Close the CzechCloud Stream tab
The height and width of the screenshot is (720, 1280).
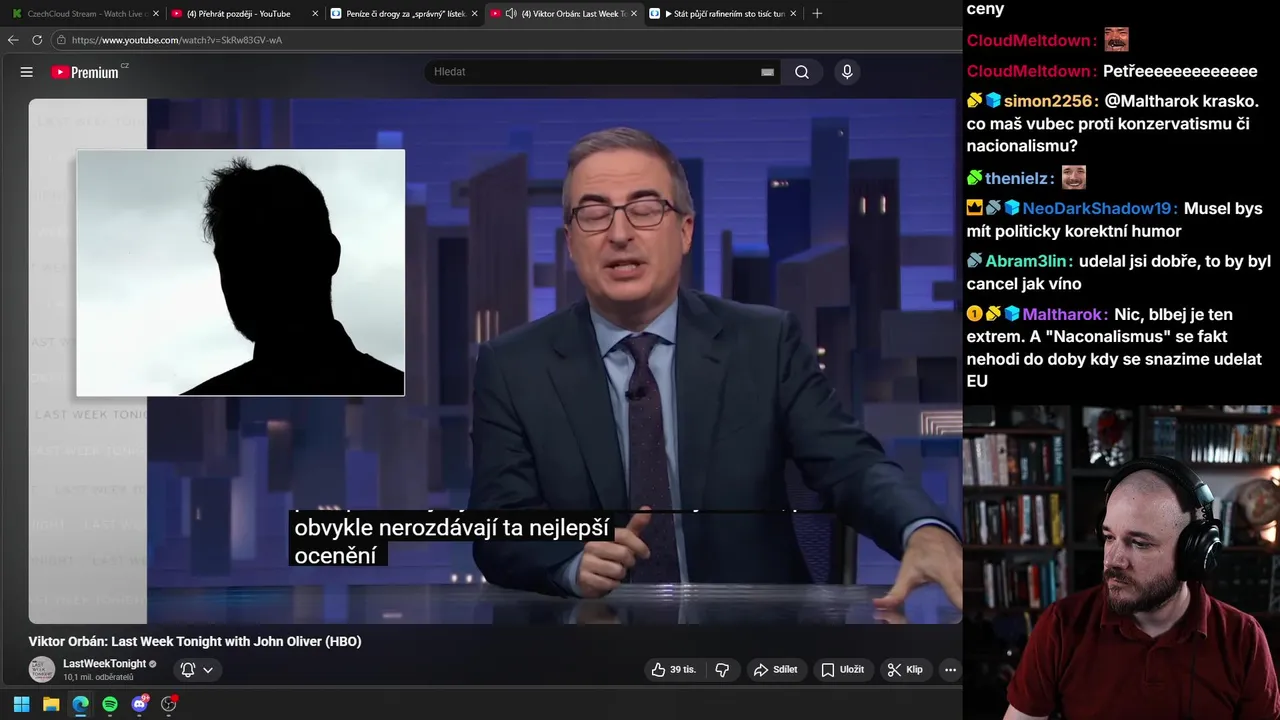pos(156,14)
